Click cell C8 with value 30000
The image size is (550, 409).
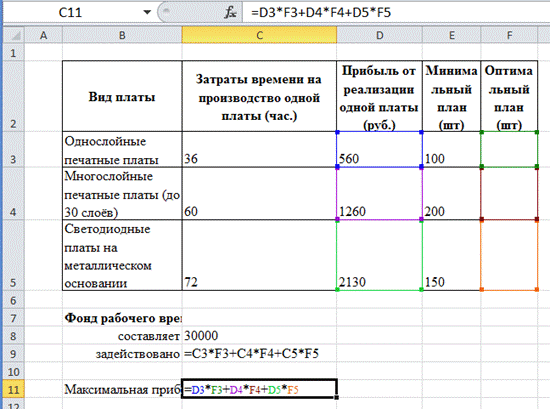point(259,336)
